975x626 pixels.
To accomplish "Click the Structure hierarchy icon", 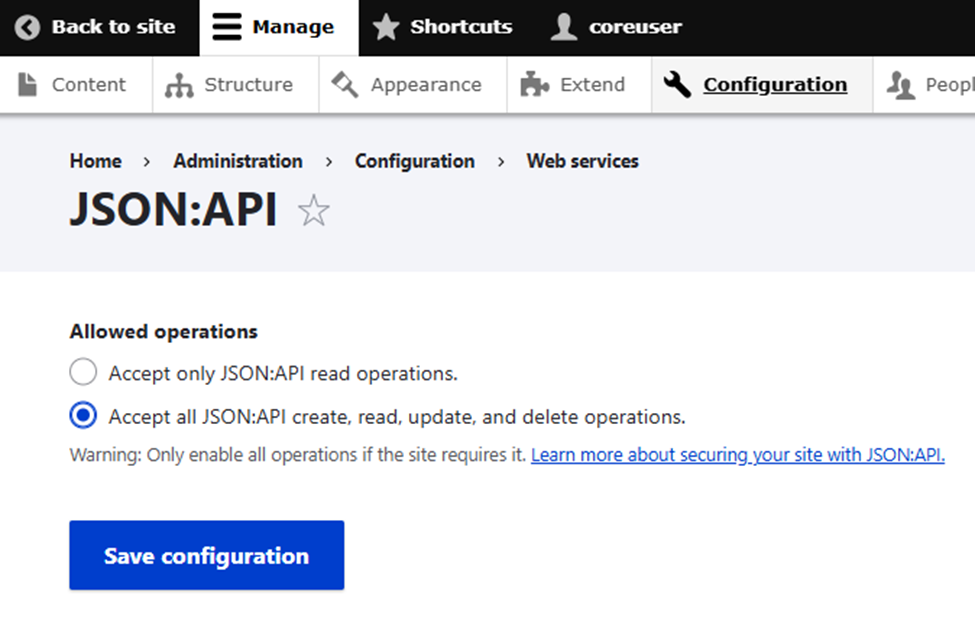I will tap(179, 85).
